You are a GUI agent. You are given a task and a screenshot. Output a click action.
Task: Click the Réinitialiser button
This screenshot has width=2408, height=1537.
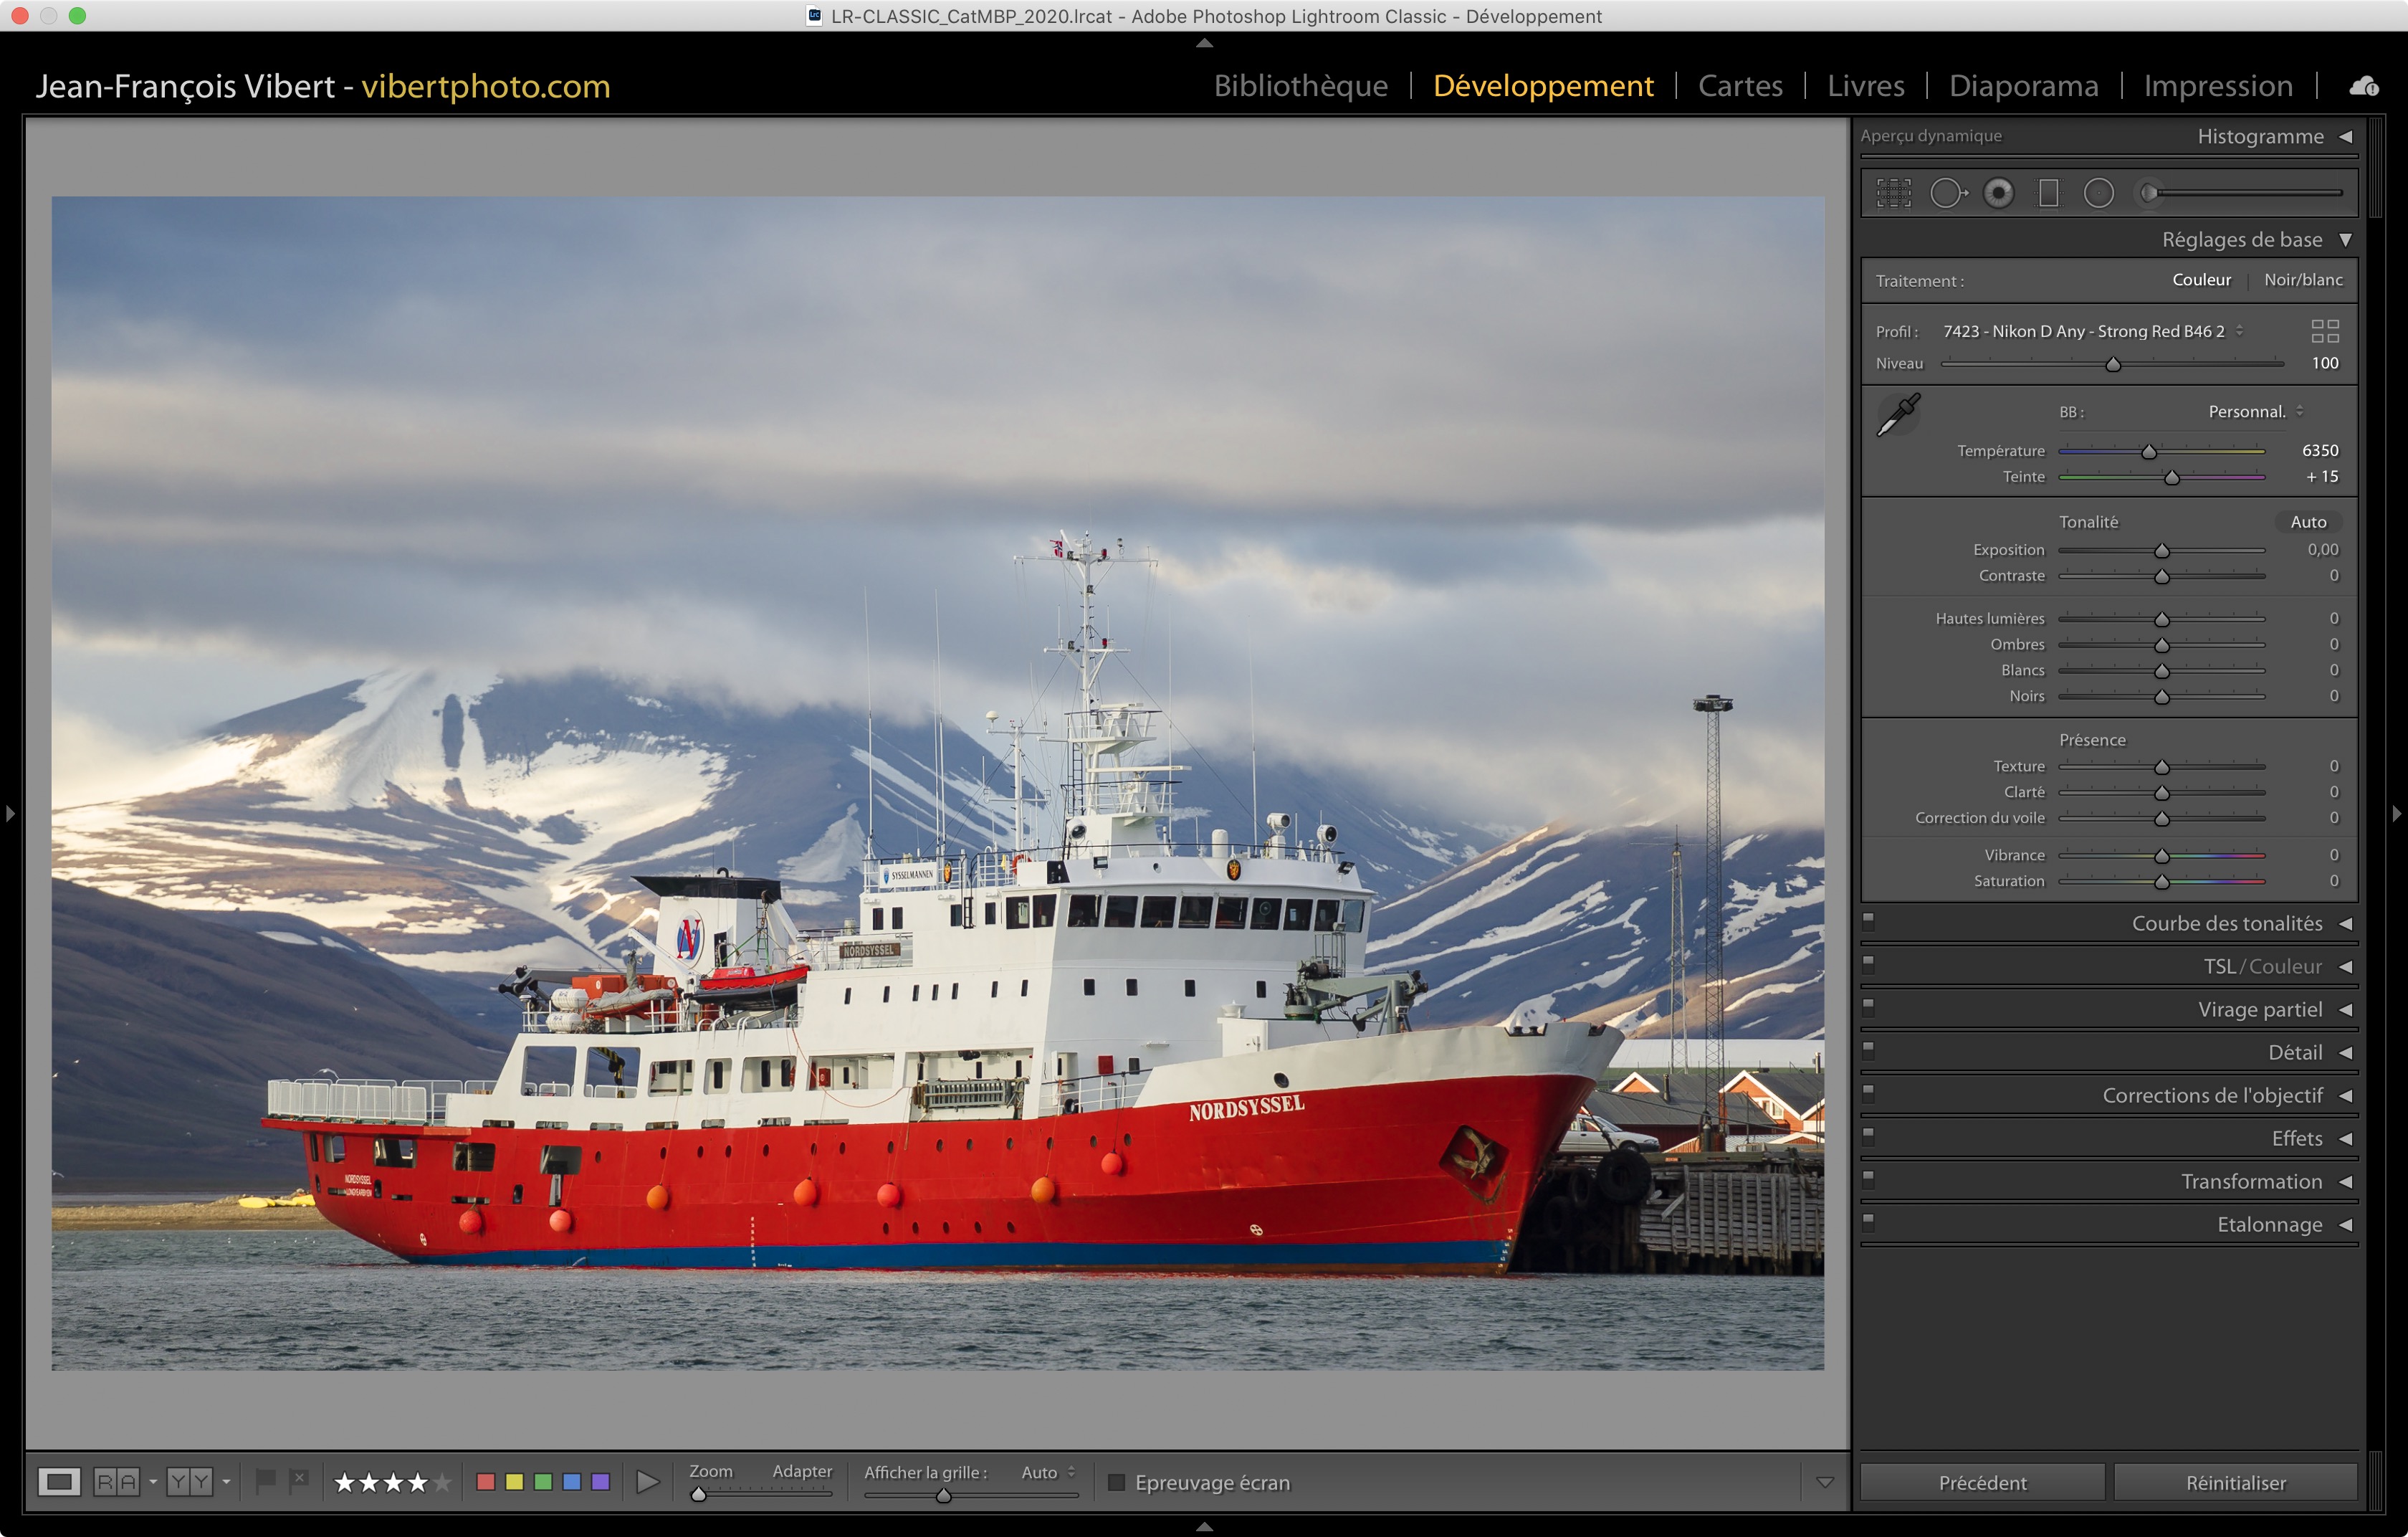pos(2235,1482)
